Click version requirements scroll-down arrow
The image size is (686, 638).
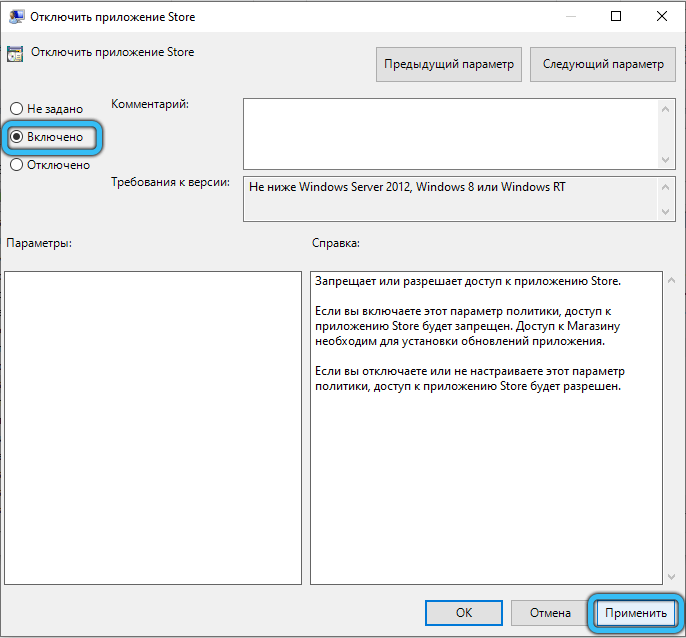665,212
